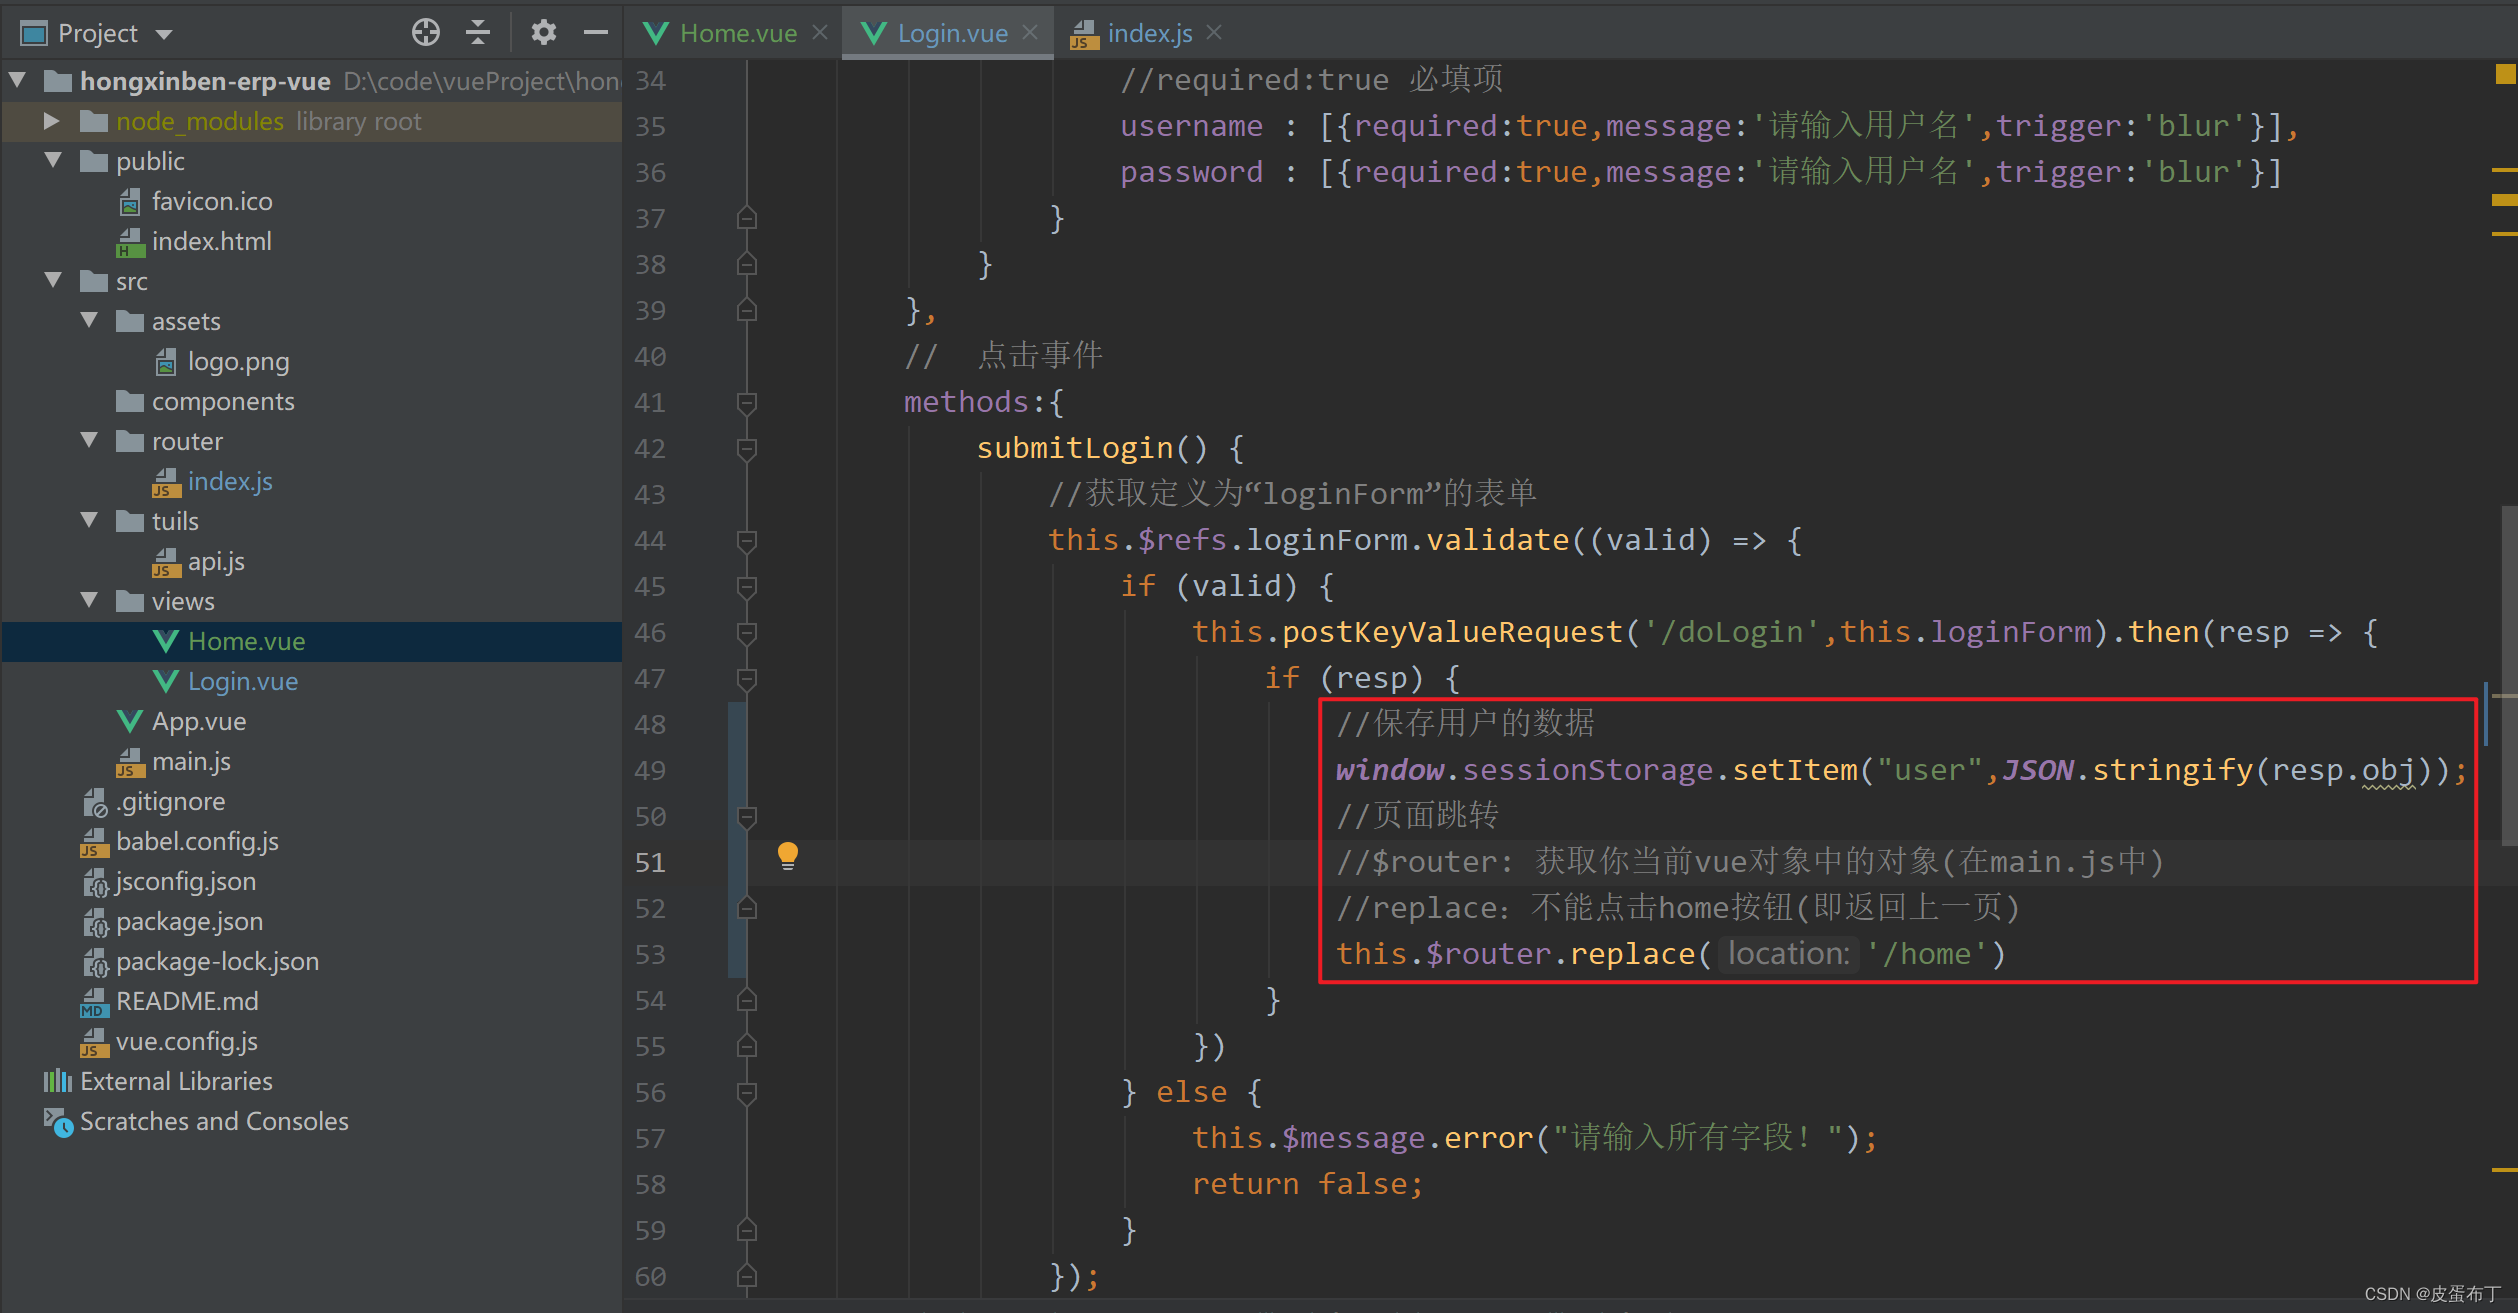
Task: Click 'postKeyValueRequest' call in line 46
Action: click(x=1452, y=632)
